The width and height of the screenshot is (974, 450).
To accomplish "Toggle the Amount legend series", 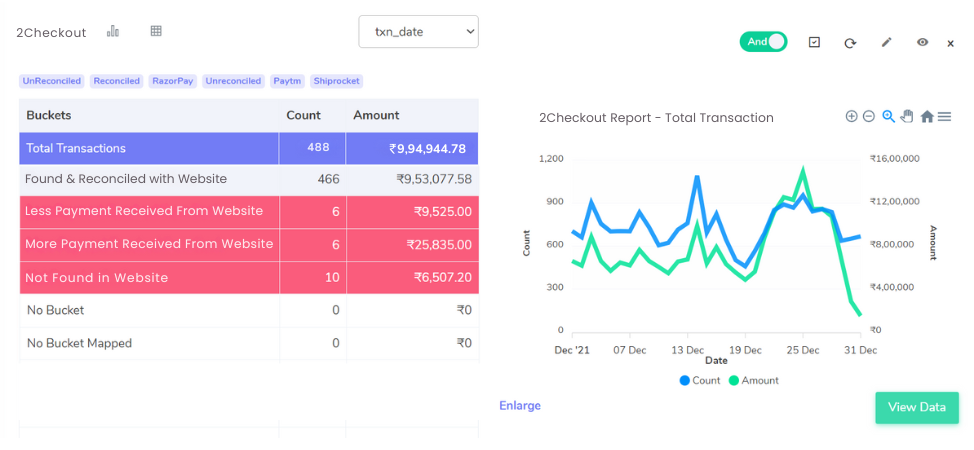I will coord(753,380).
